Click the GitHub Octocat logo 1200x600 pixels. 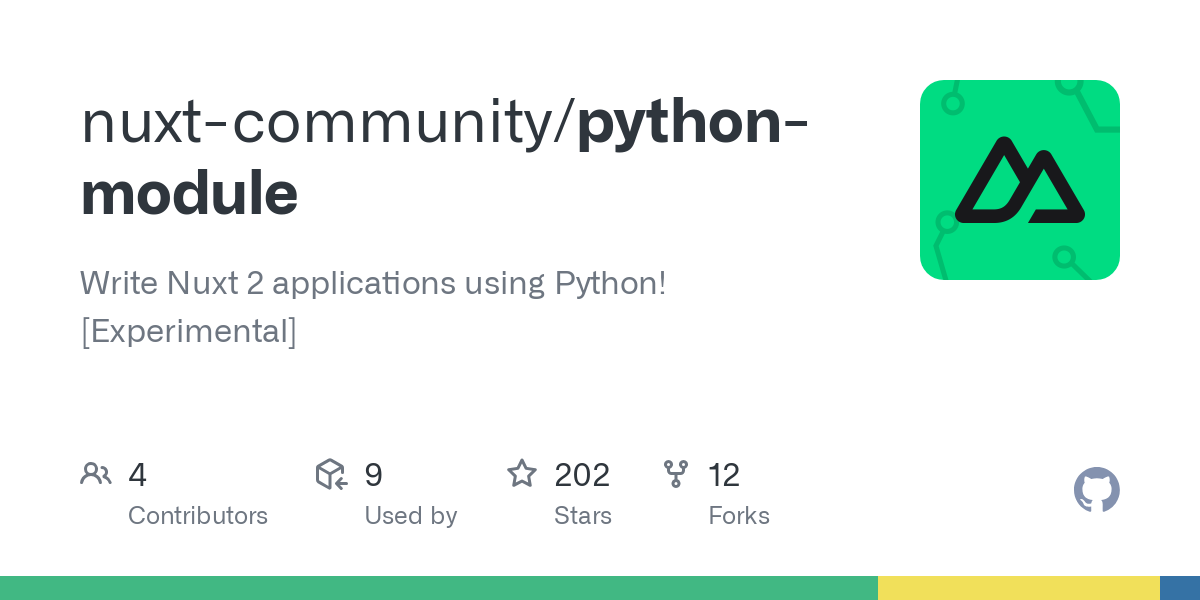click(1097, 490)
